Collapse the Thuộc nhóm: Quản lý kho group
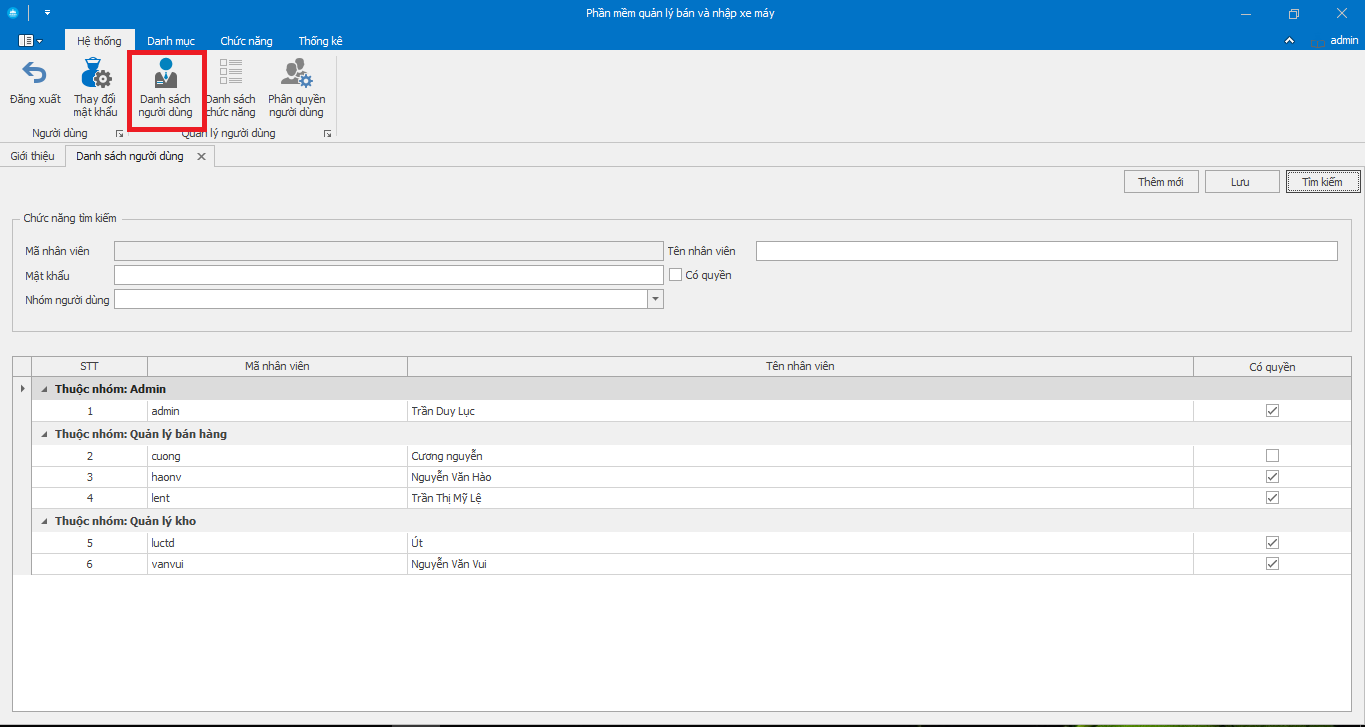This screenshot has width=1365, height=727. point(43,521)
